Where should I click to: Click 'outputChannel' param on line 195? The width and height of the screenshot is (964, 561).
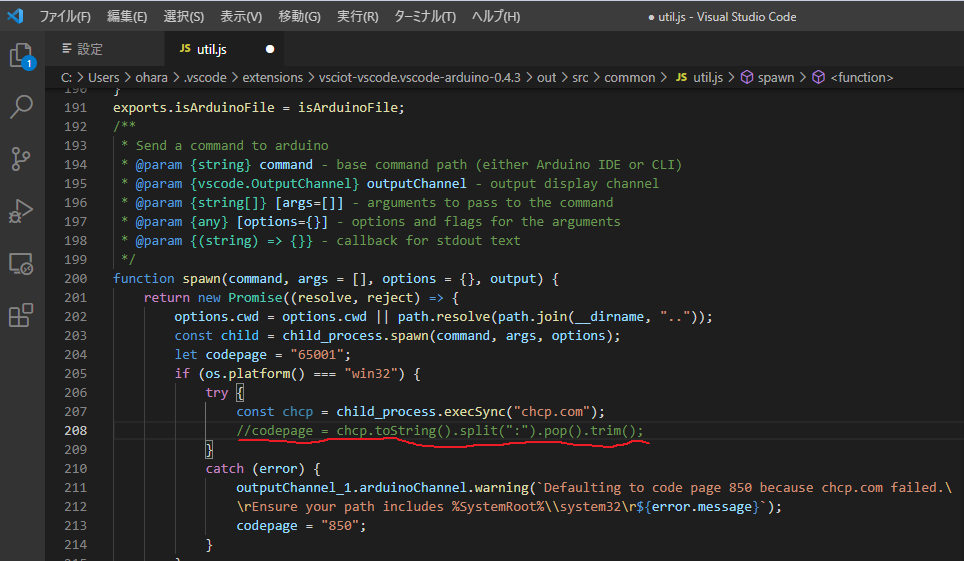416,184
